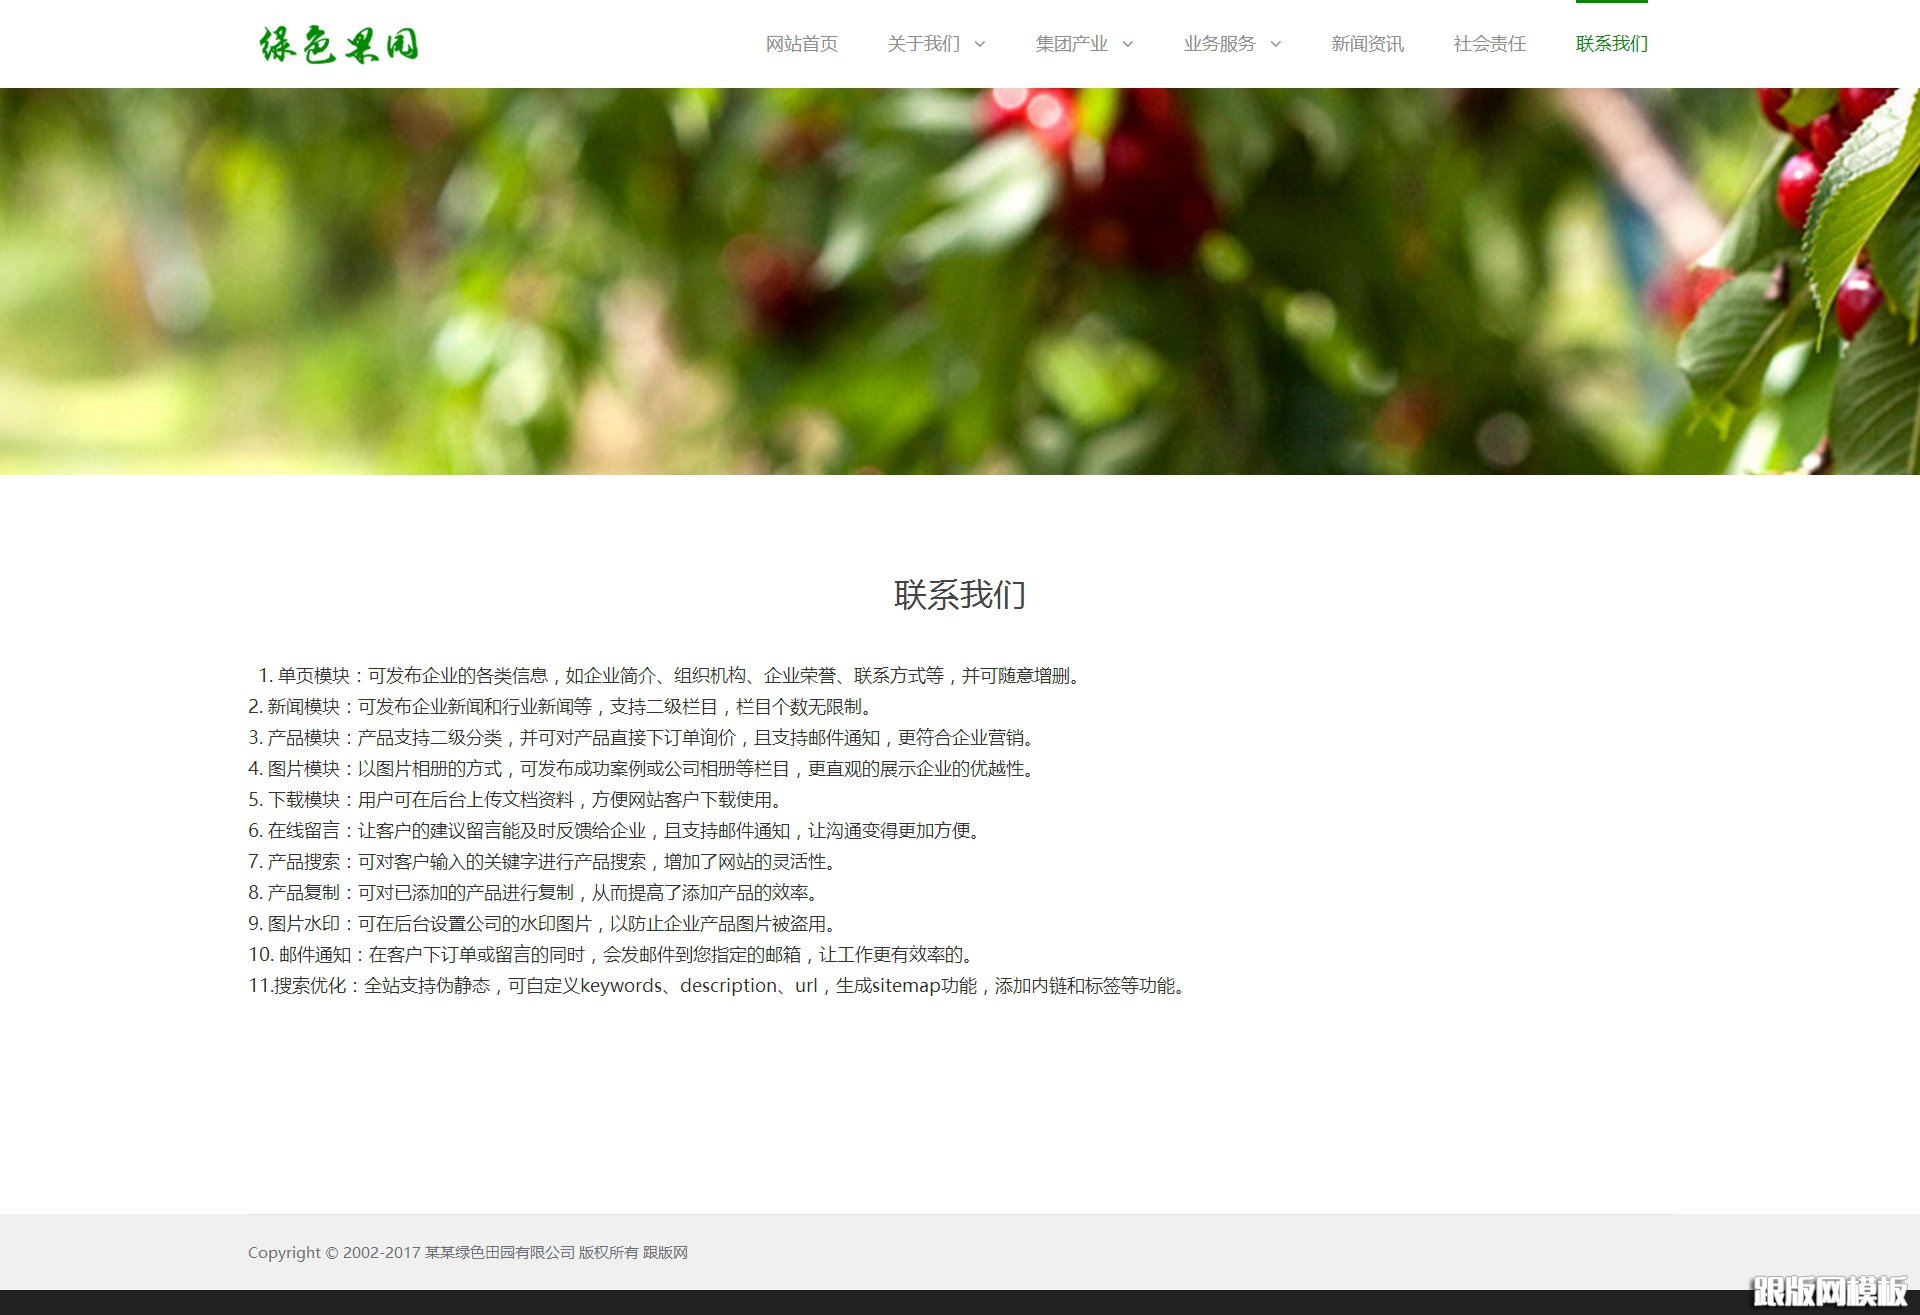Open the 关于我们 menu item
Image resolution: width=1920 pixels, height=1315 pixels.
click(x=923, y=44)
